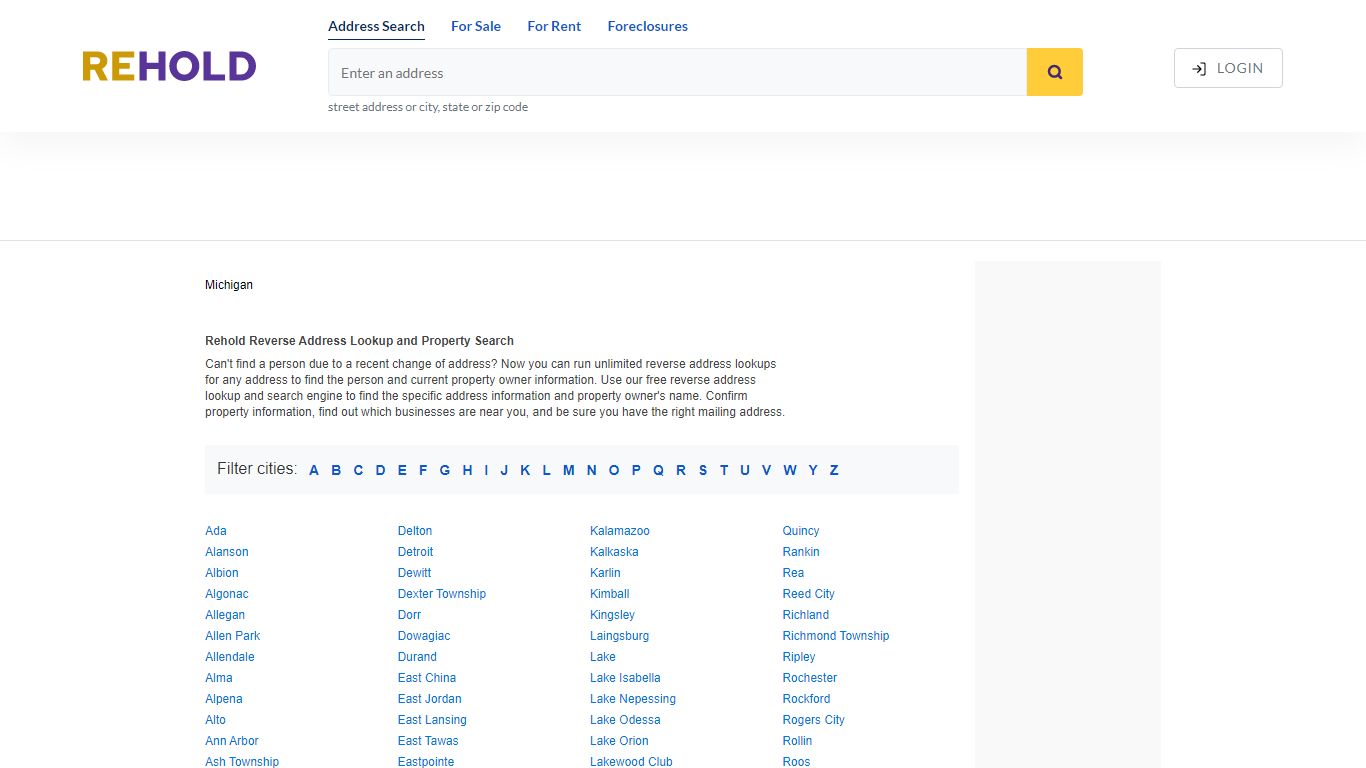The height and width of the screenshot is (768, 1366).
Task: Click the Michigan breadcrumb text
Action: click(229, 285)
